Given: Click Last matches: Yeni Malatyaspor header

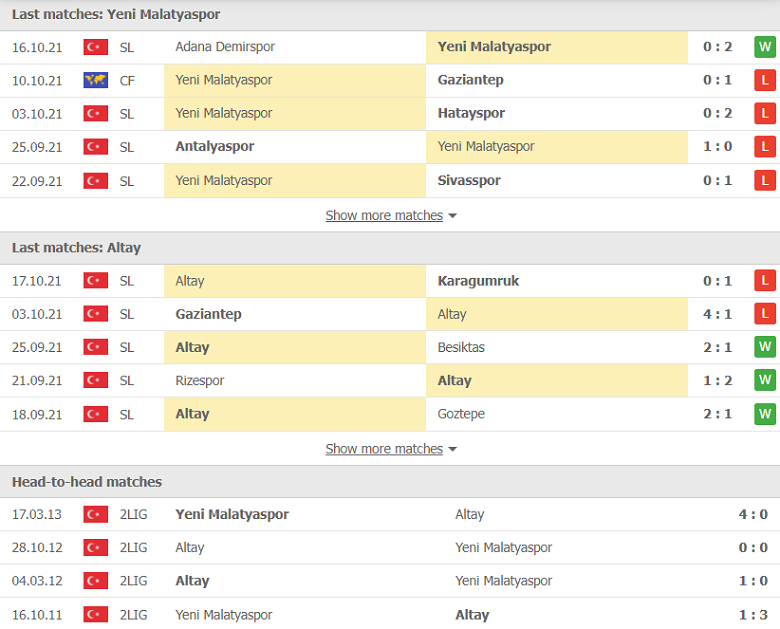Looking at the screenshot, I should (116, 14).
